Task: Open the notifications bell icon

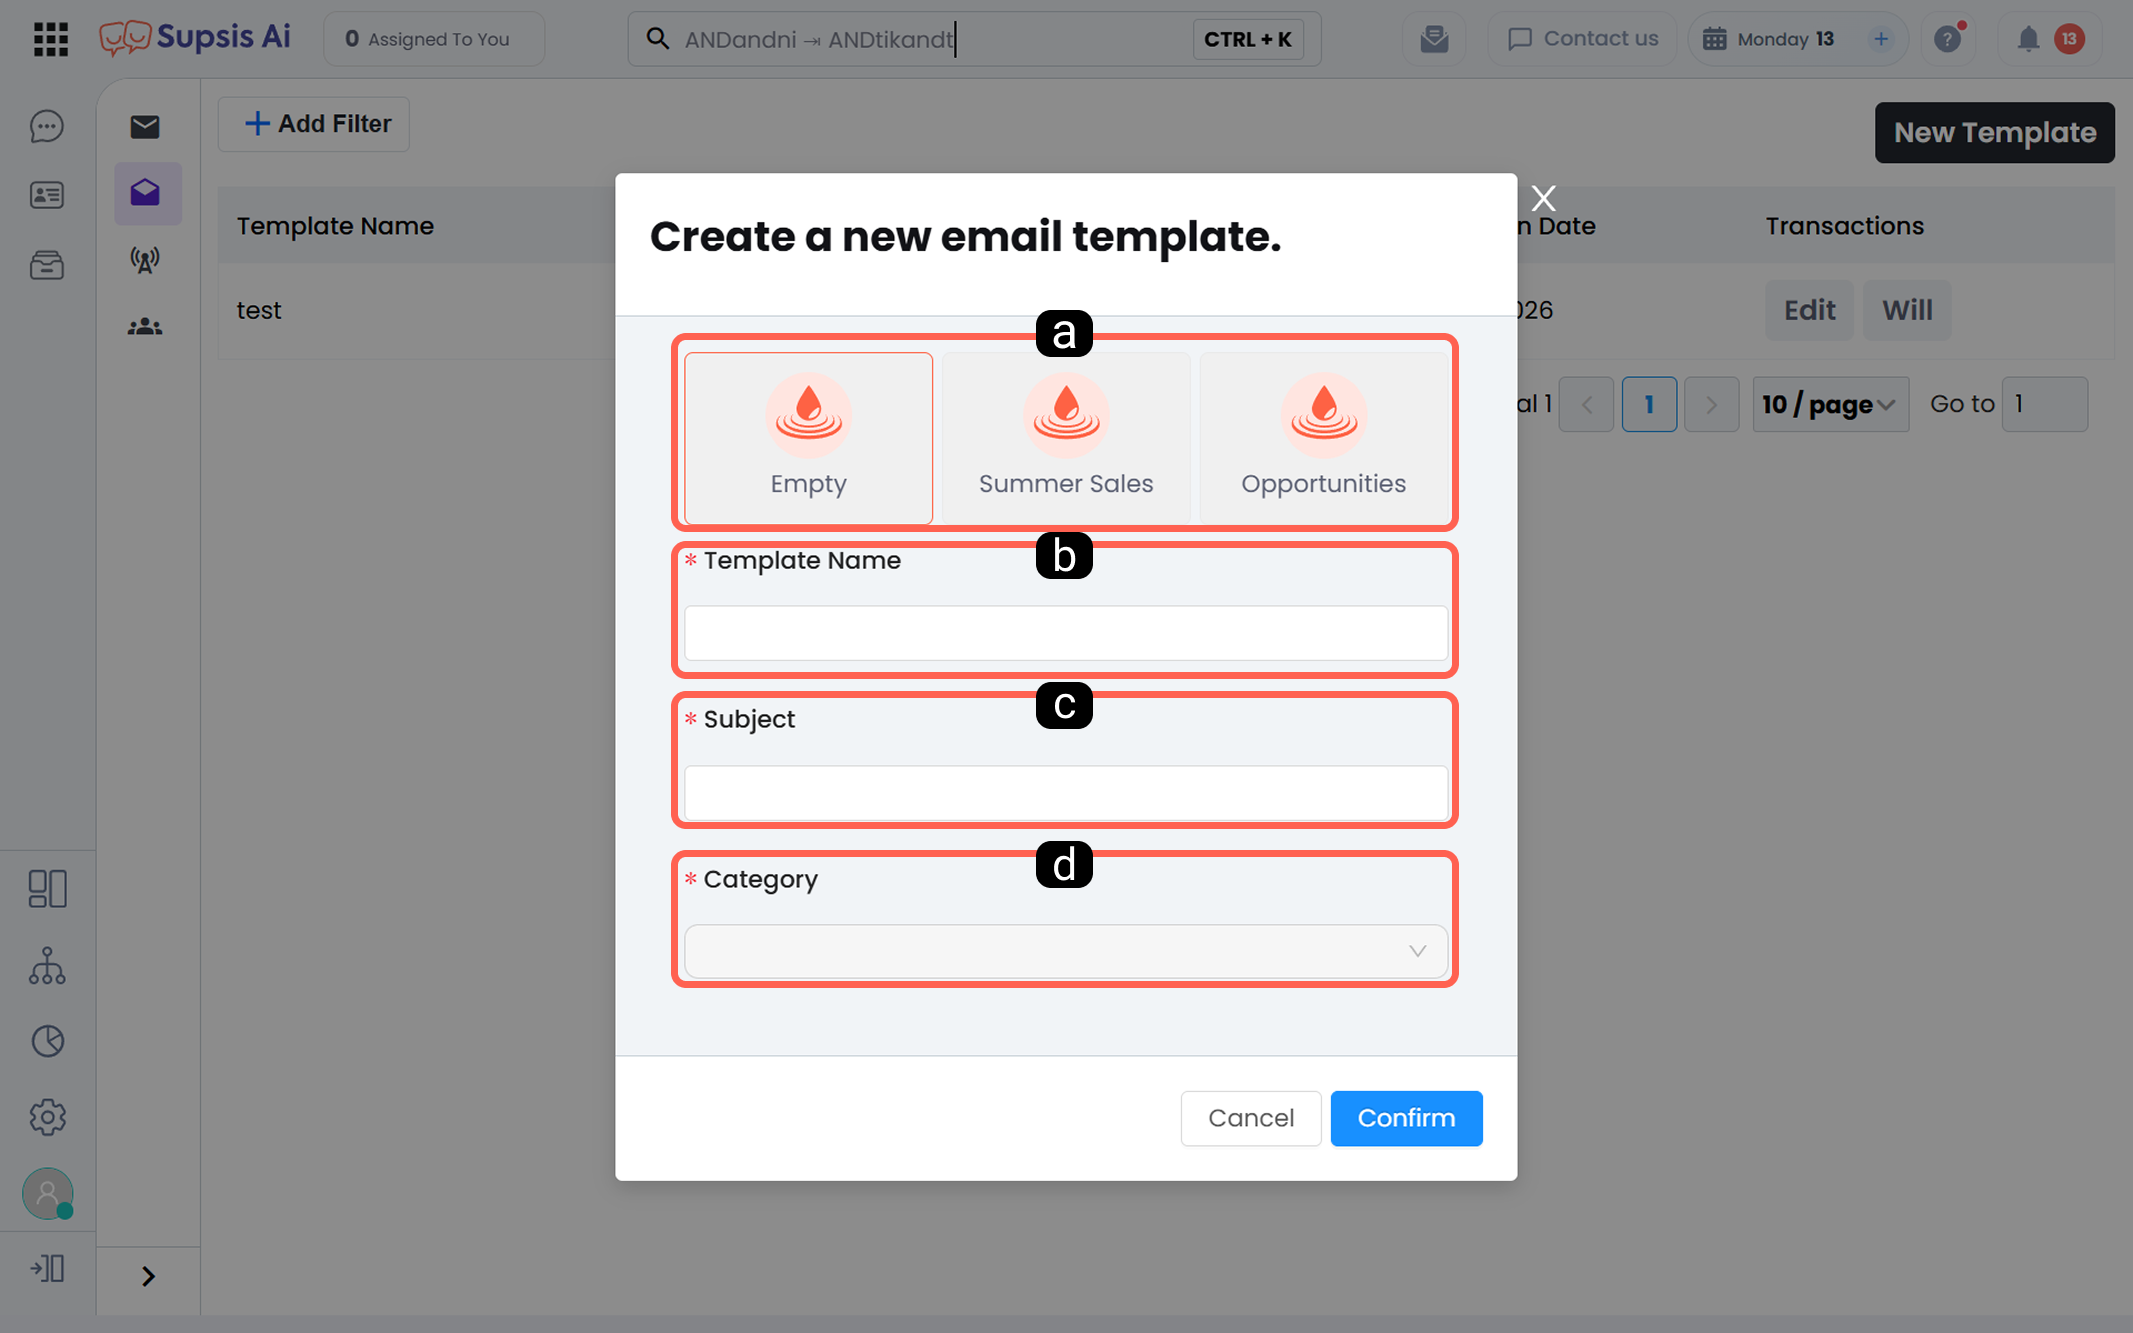Action: coord(2028,39)
